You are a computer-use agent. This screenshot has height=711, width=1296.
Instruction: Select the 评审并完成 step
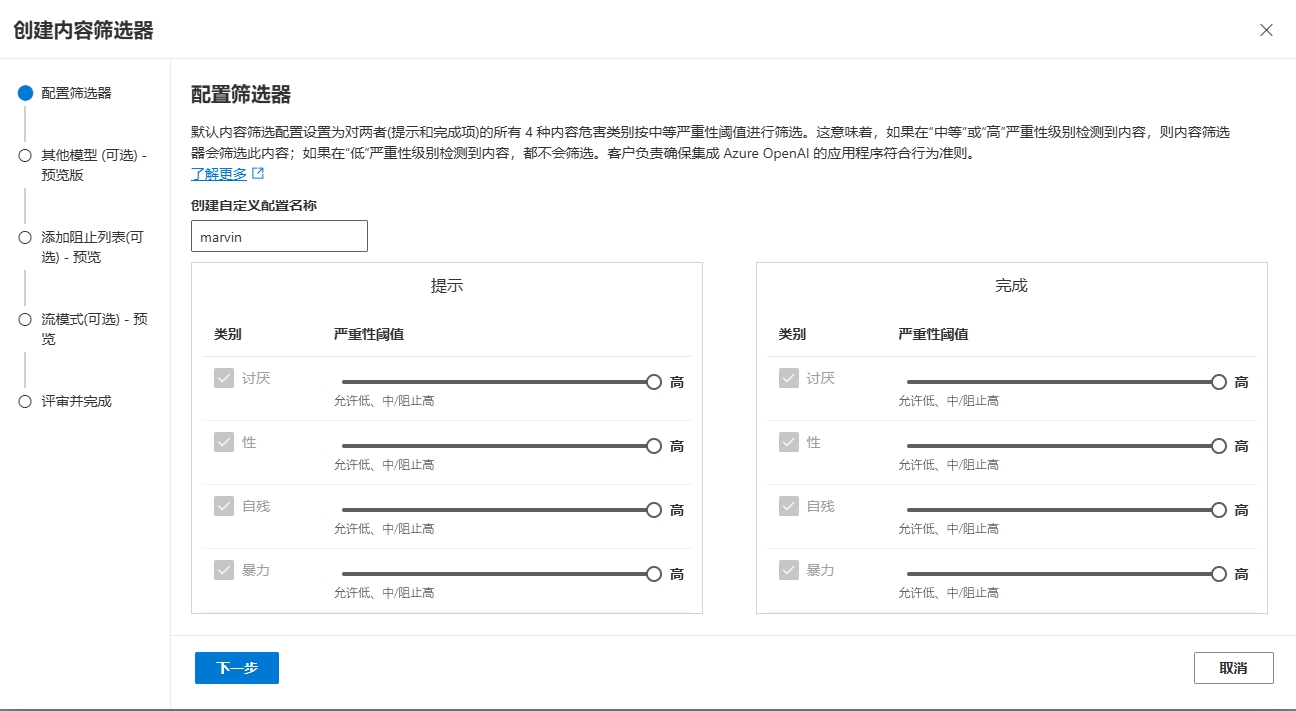pos(76,401)
